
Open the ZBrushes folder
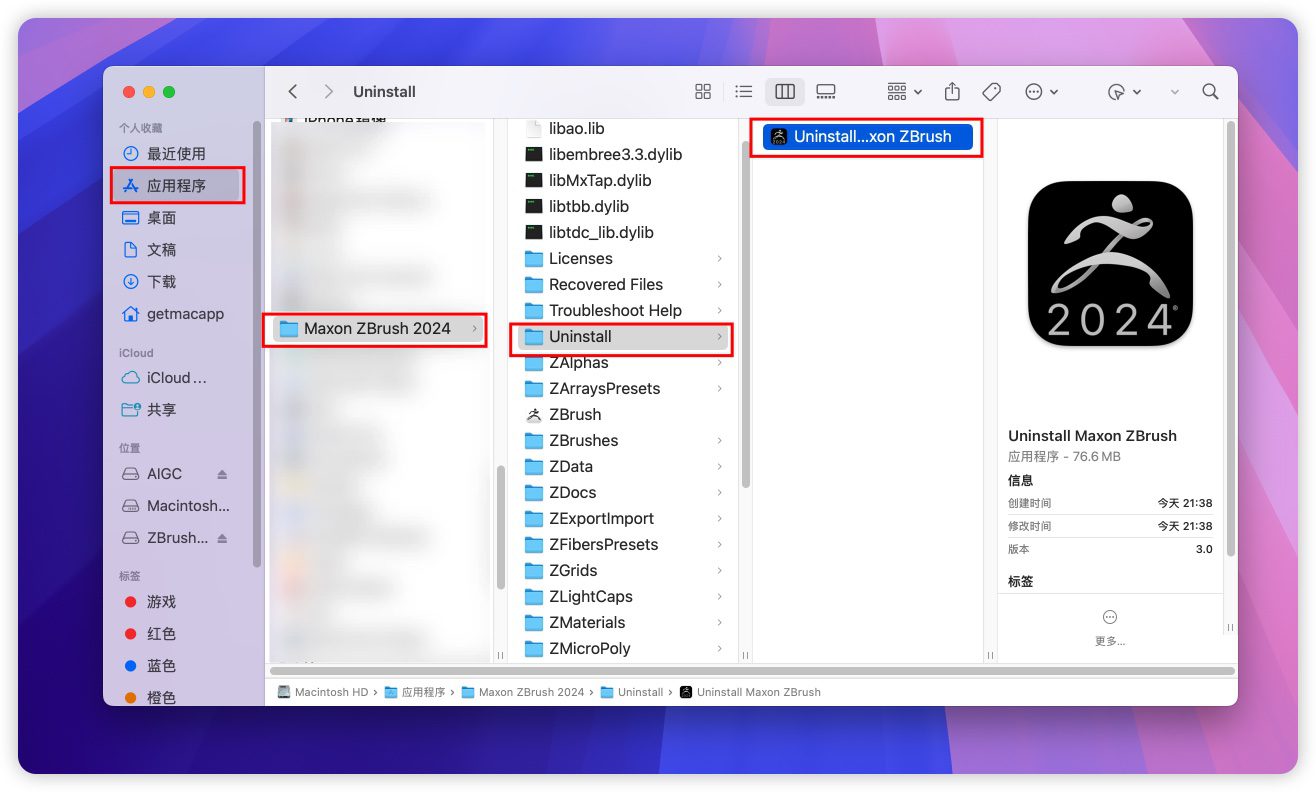pyautogui.click(x=583, y=441)
